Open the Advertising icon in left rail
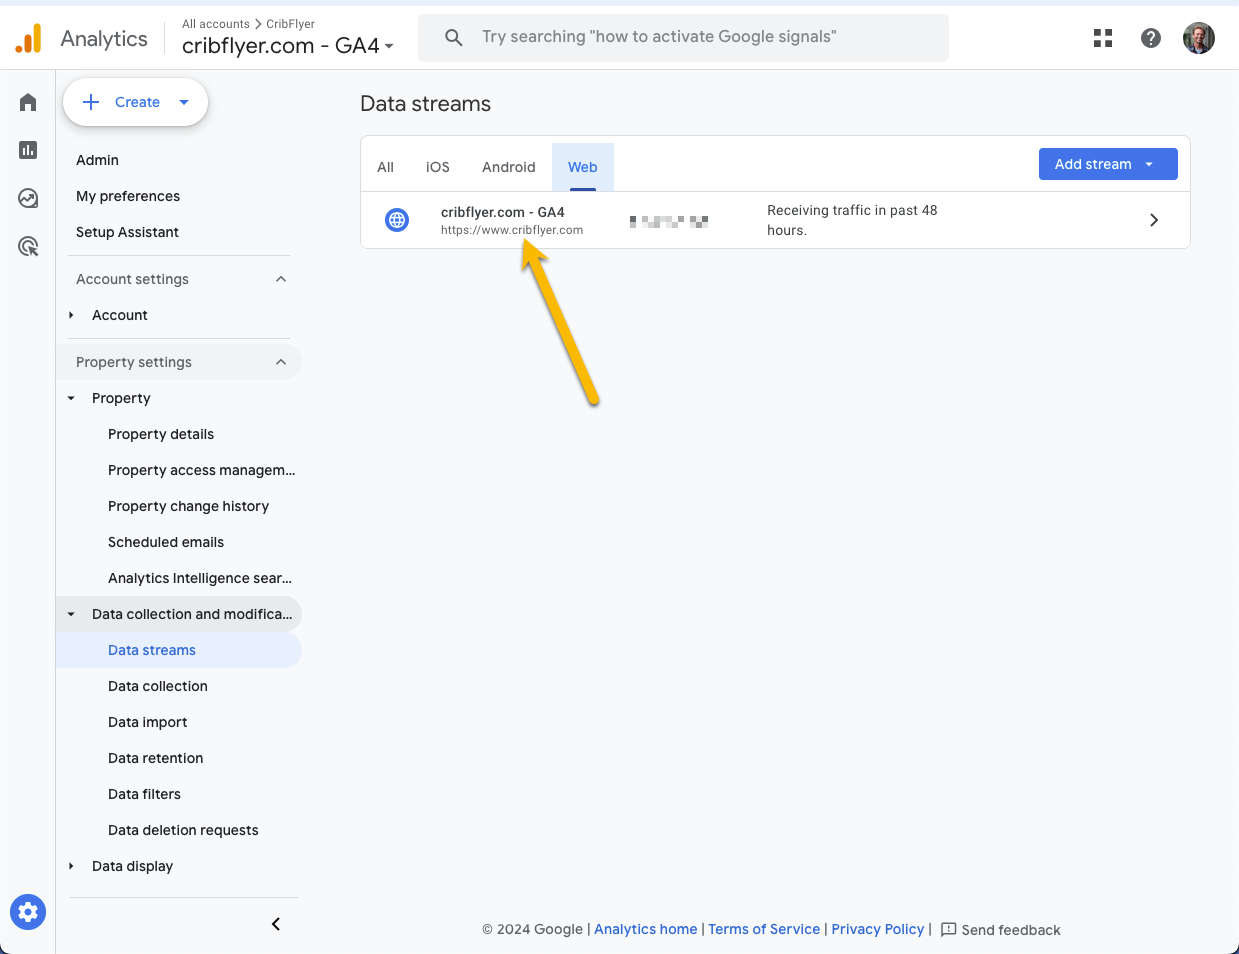 click(28, 246)
